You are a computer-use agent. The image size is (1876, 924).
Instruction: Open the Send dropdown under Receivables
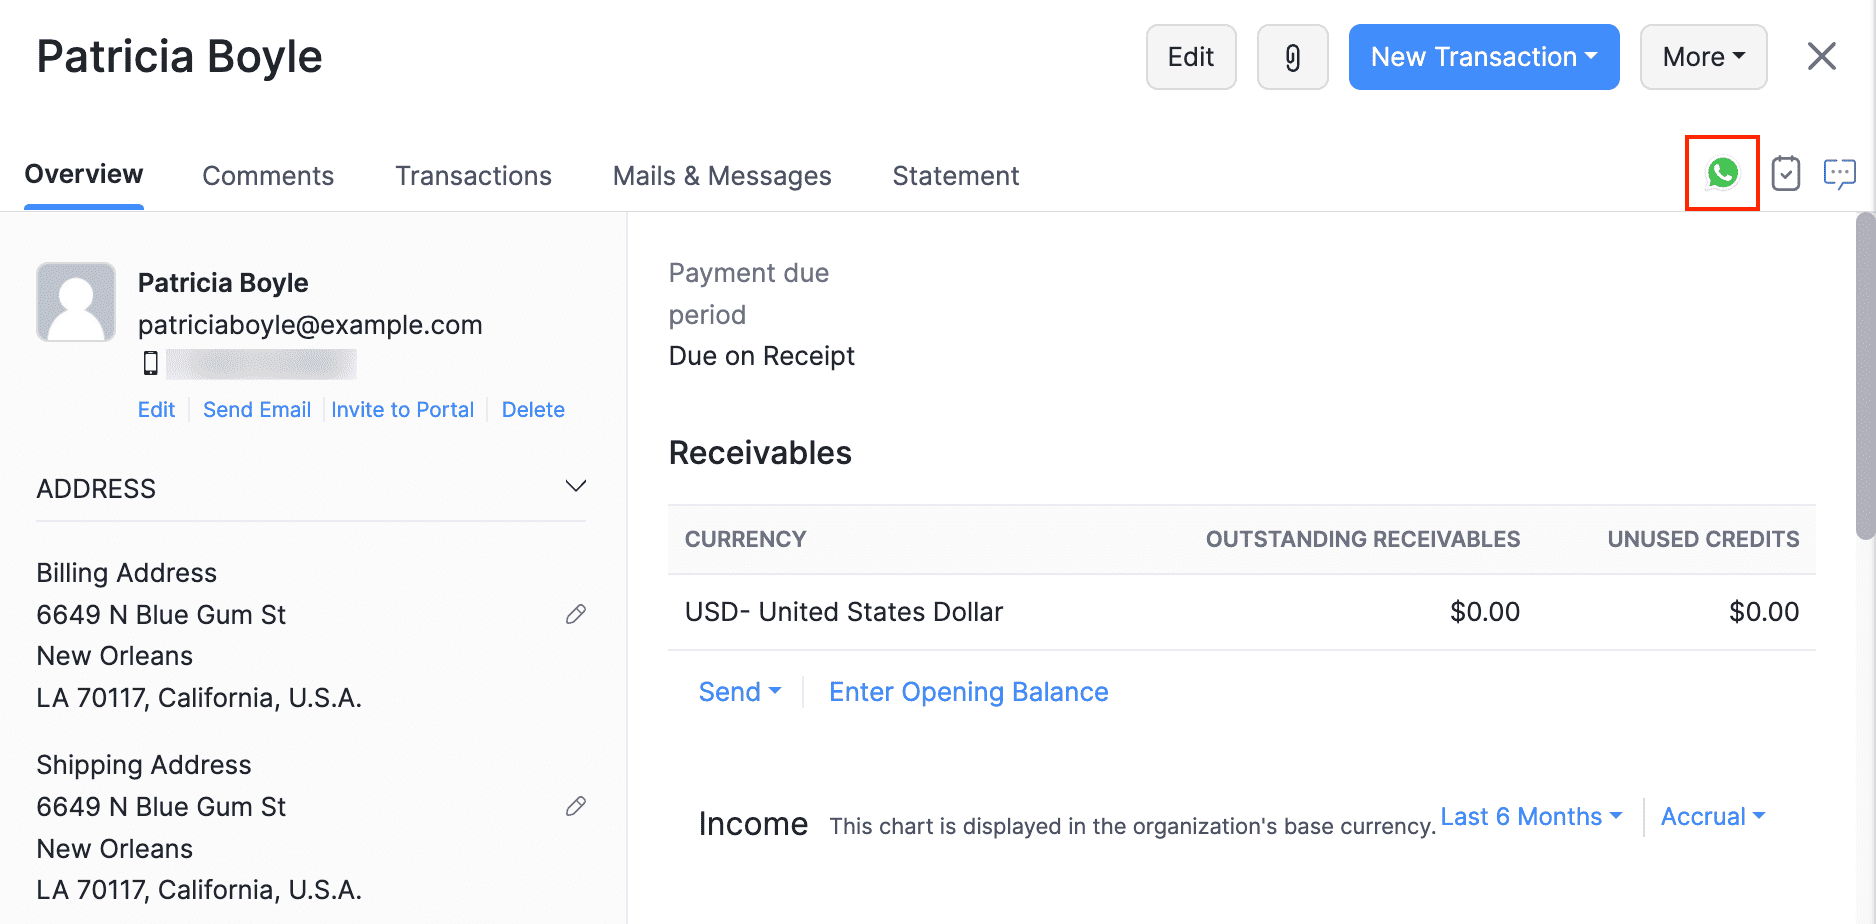739,692
